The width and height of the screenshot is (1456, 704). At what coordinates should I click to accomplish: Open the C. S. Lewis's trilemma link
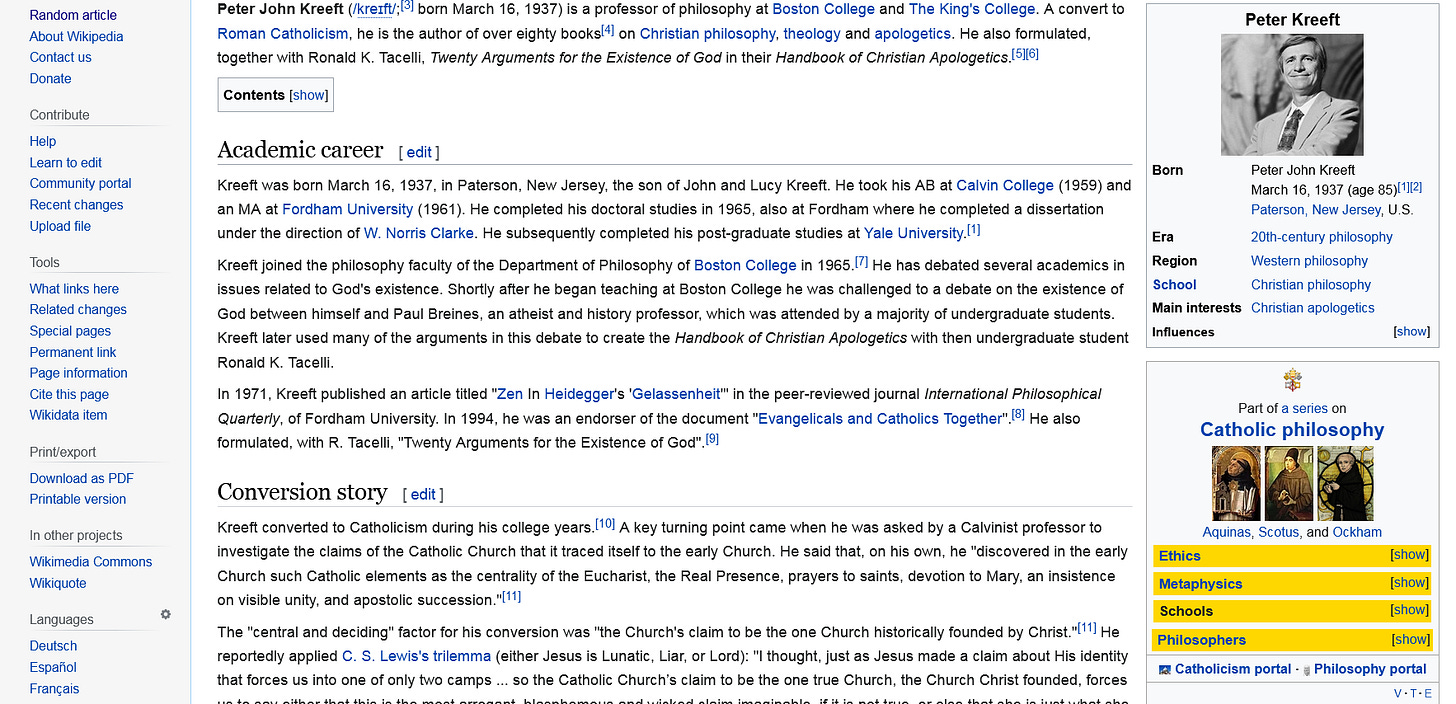(x=416, y=656)
